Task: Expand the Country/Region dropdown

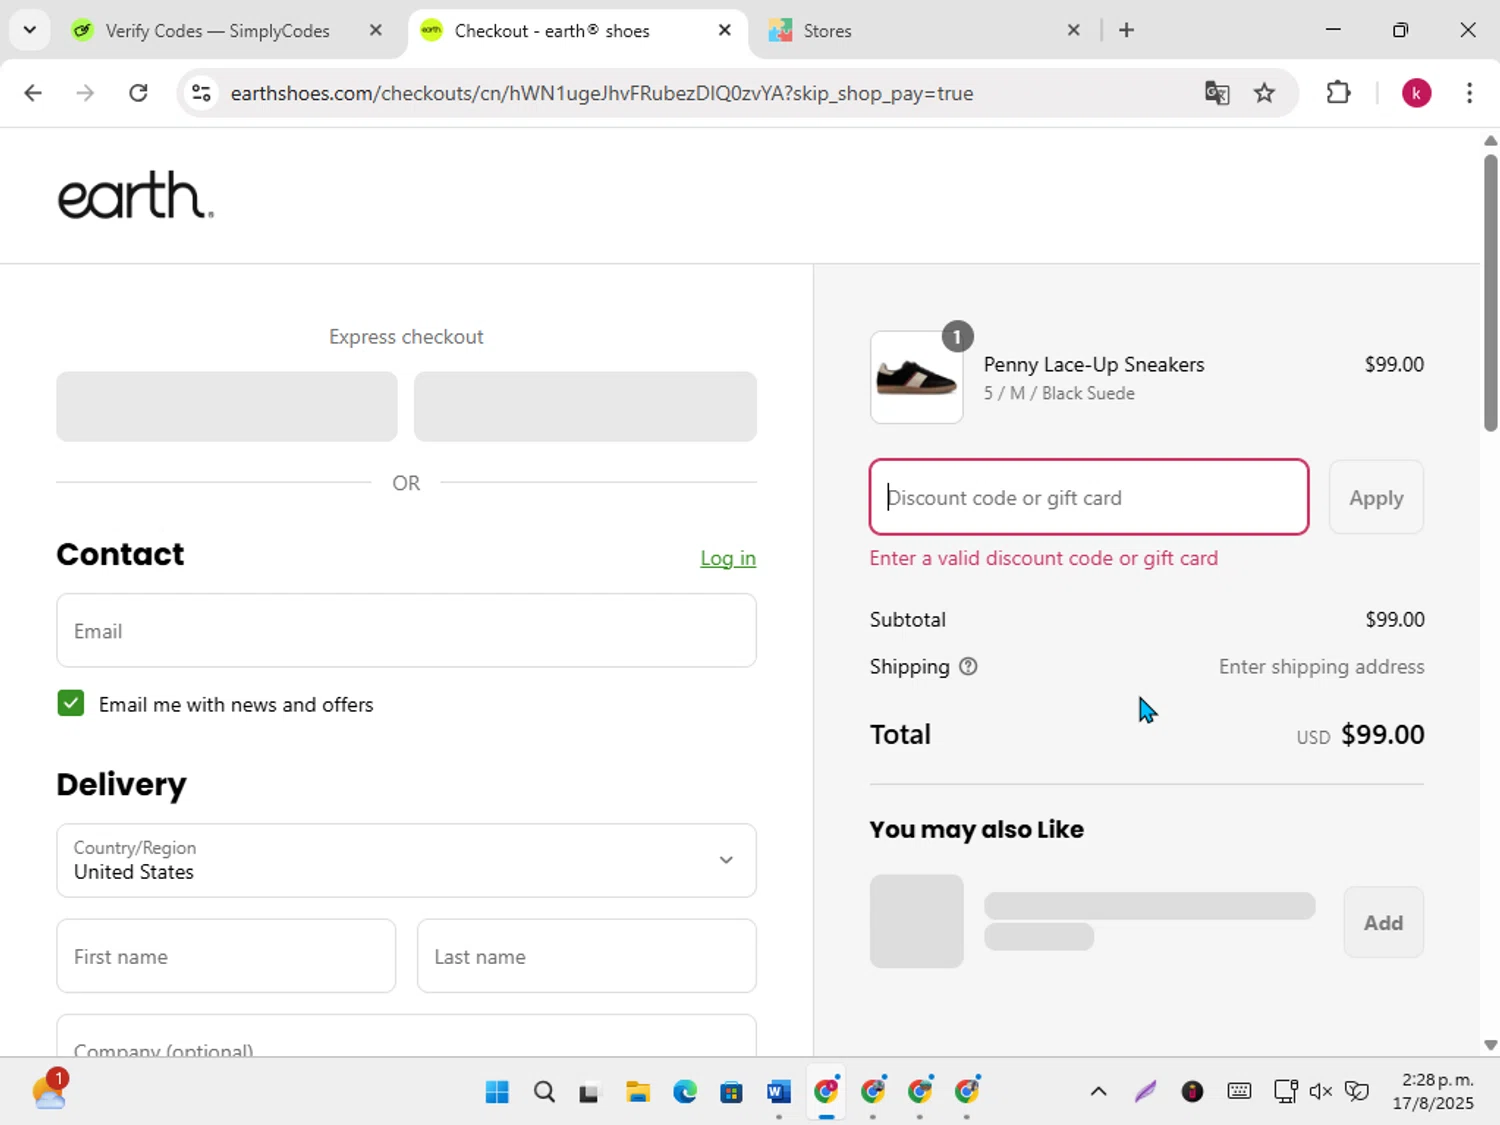Action: [406, 860]
